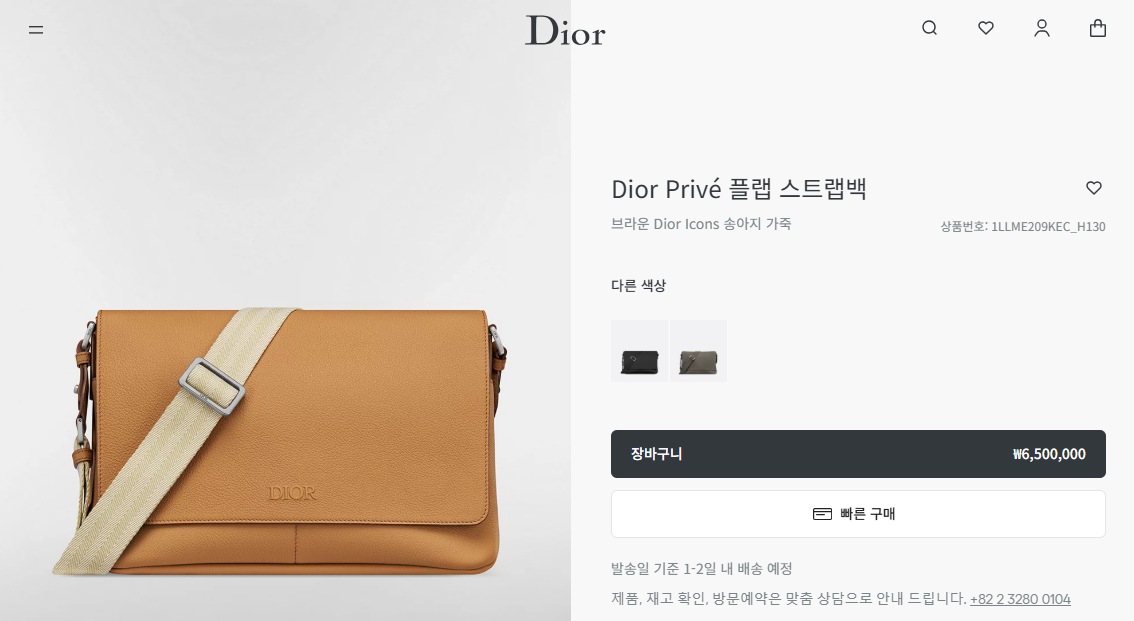The width and height of the screenshot is (1134, 621).
Task: Click the 빠른 구매 quick purchase button
Action: coord(858,514)
